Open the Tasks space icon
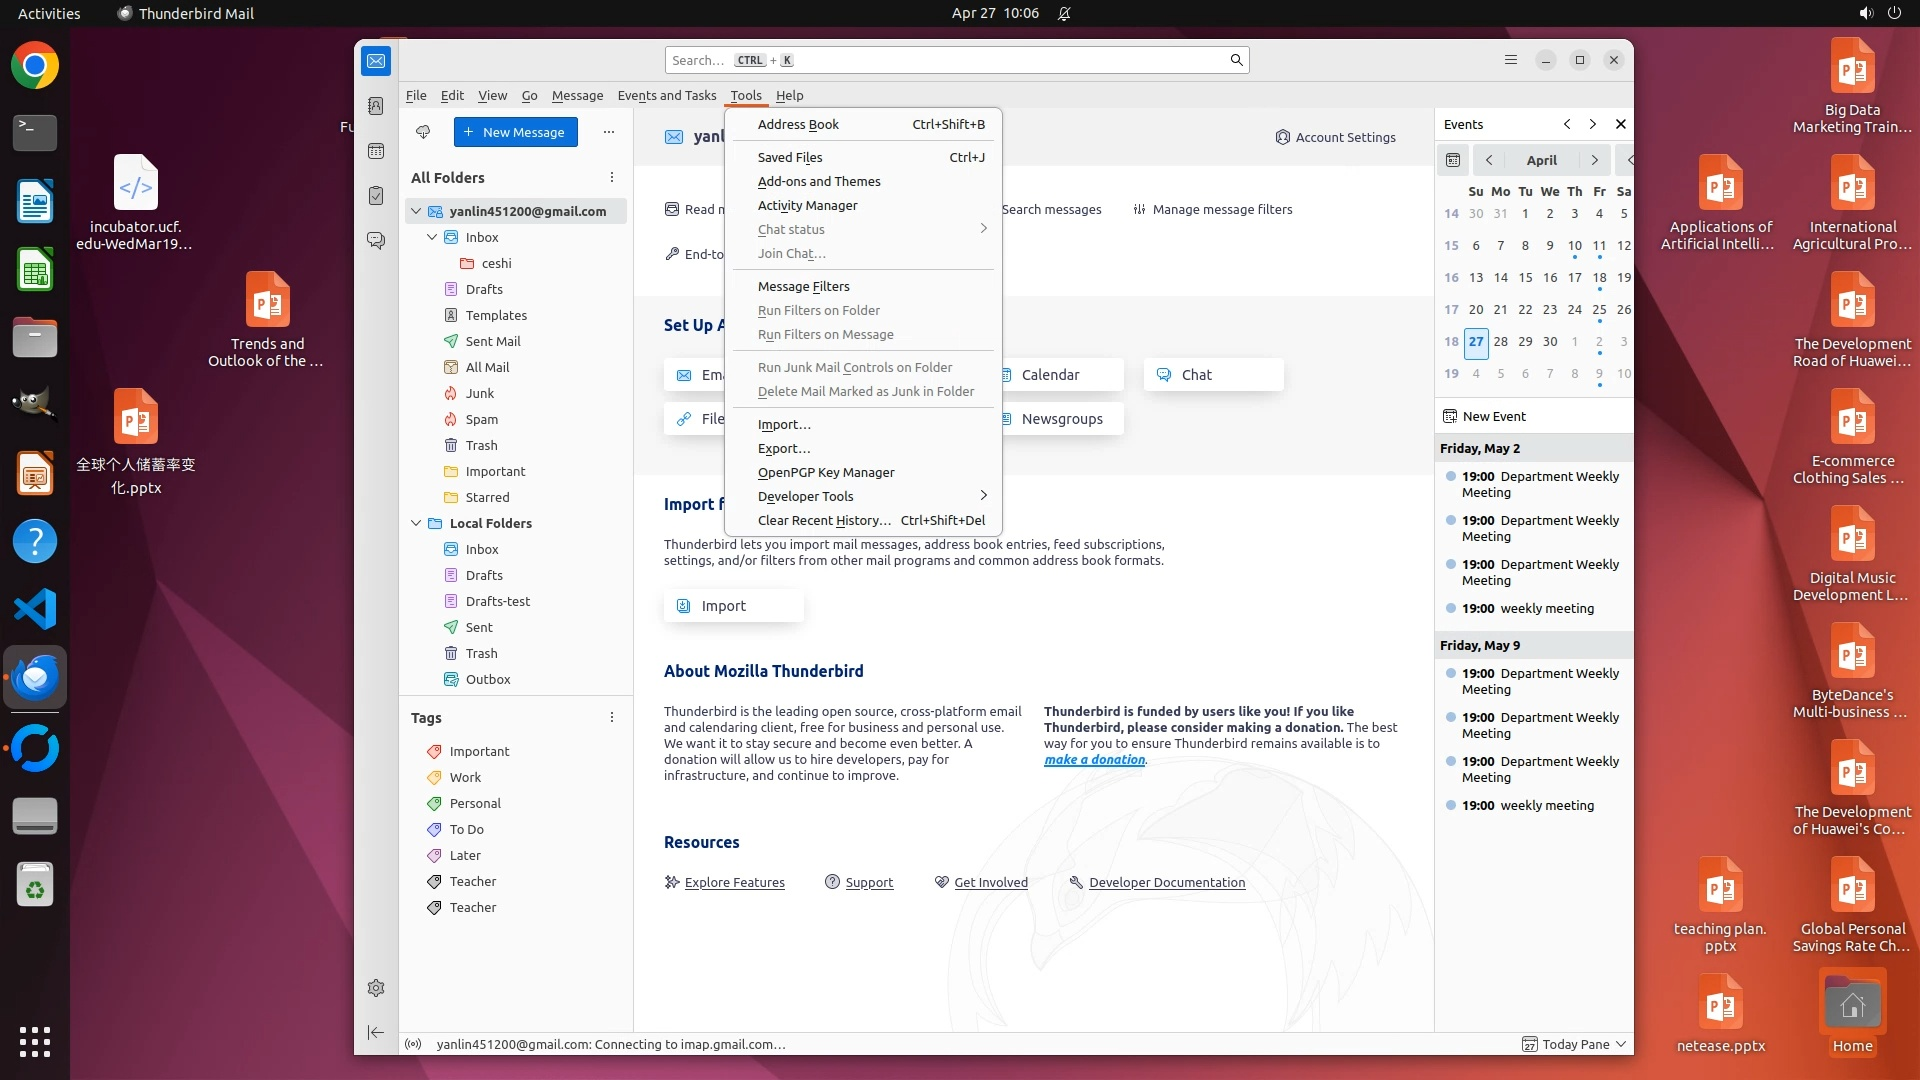This screenshot has width=1920, height=1080. pyautogui.click(x=376, y=196)
